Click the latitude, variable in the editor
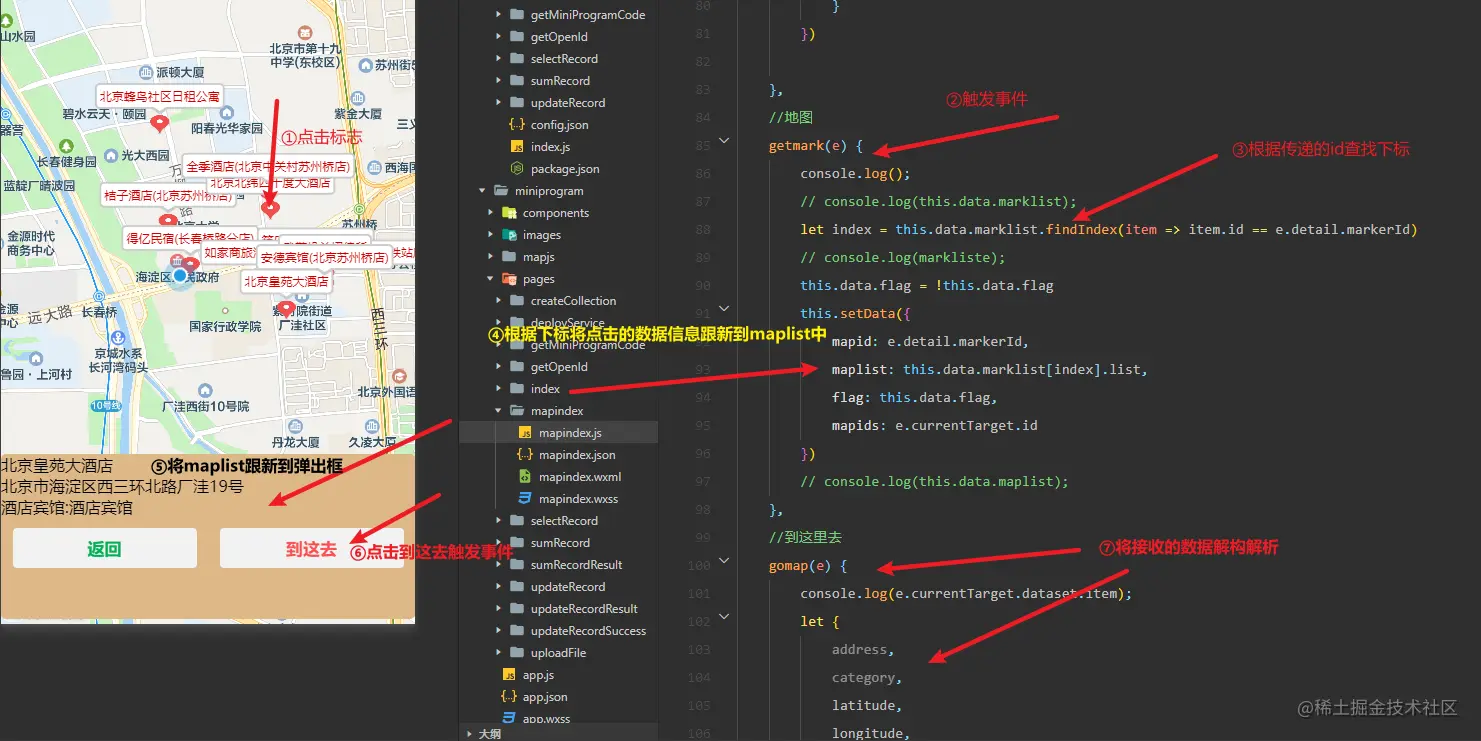1481x741 pixels. tap(867, 705)
